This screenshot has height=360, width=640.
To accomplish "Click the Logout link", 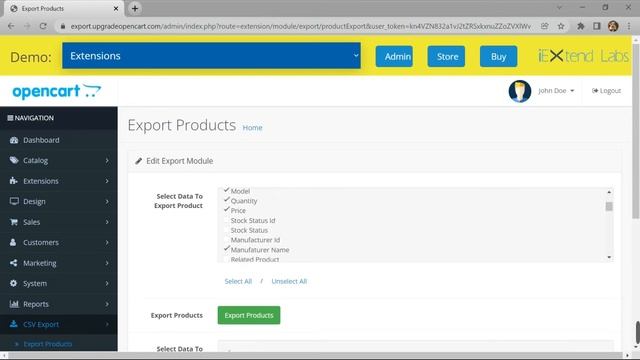I will 606,91.
